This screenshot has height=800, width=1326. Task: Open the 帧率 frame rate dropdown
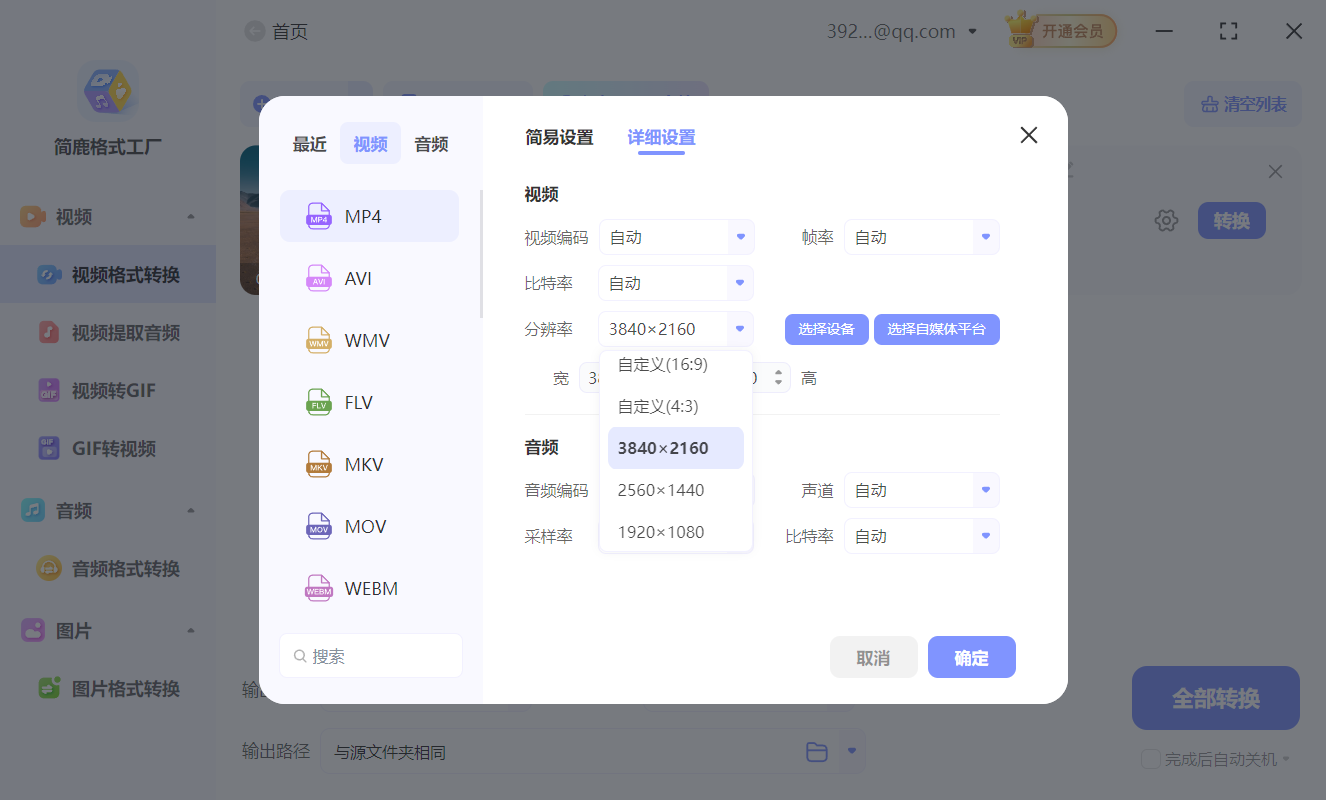921,237
